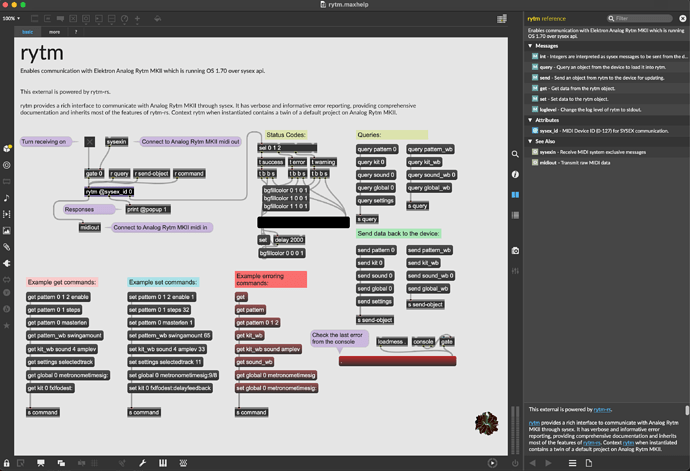
Task: Toggle the patcher lock icon
Action: pos(7,463)
